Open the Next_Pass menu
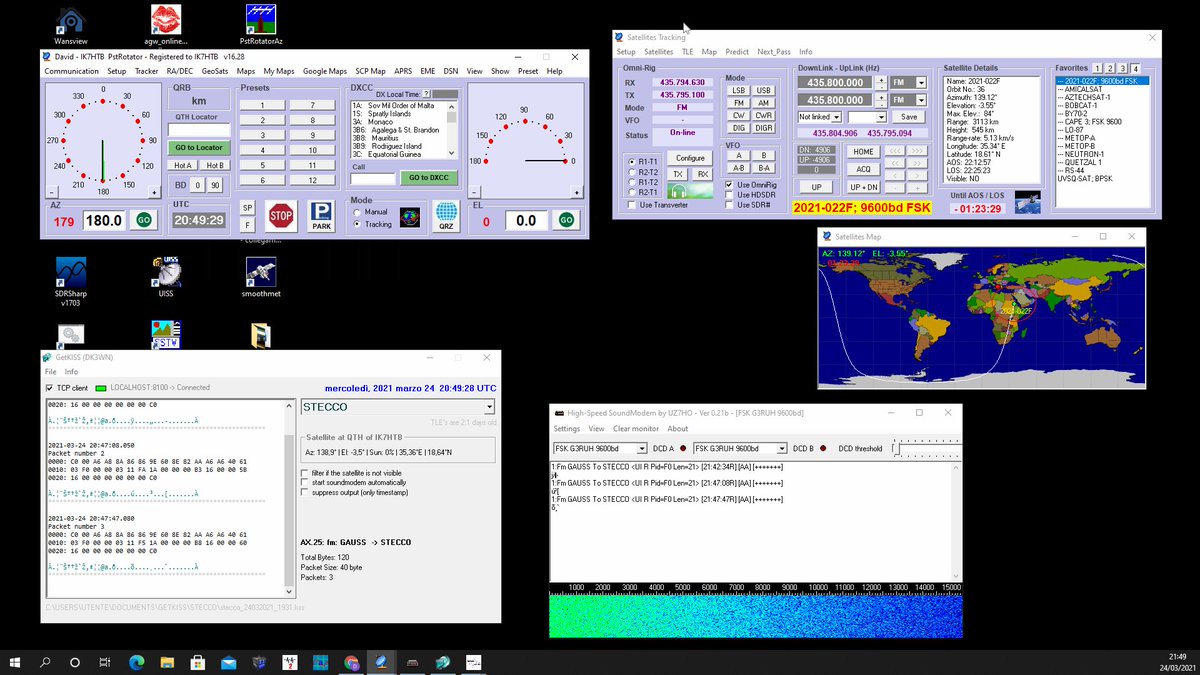1200x675 pixels. pyautogui.click(x=774, y=51)
